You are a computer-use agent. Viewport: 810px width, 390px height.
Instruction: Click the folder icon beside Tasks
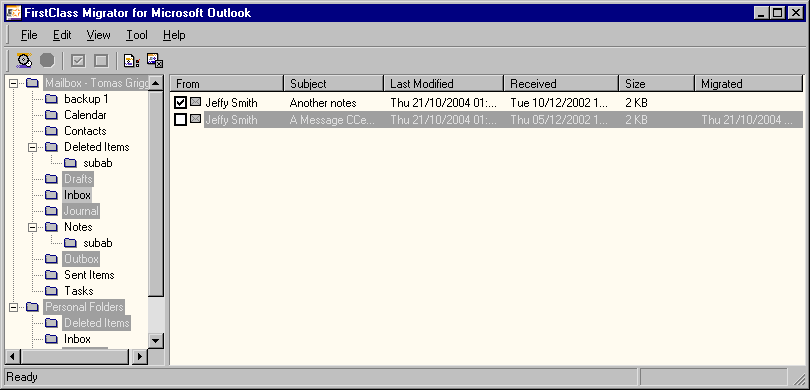[51, 291]
